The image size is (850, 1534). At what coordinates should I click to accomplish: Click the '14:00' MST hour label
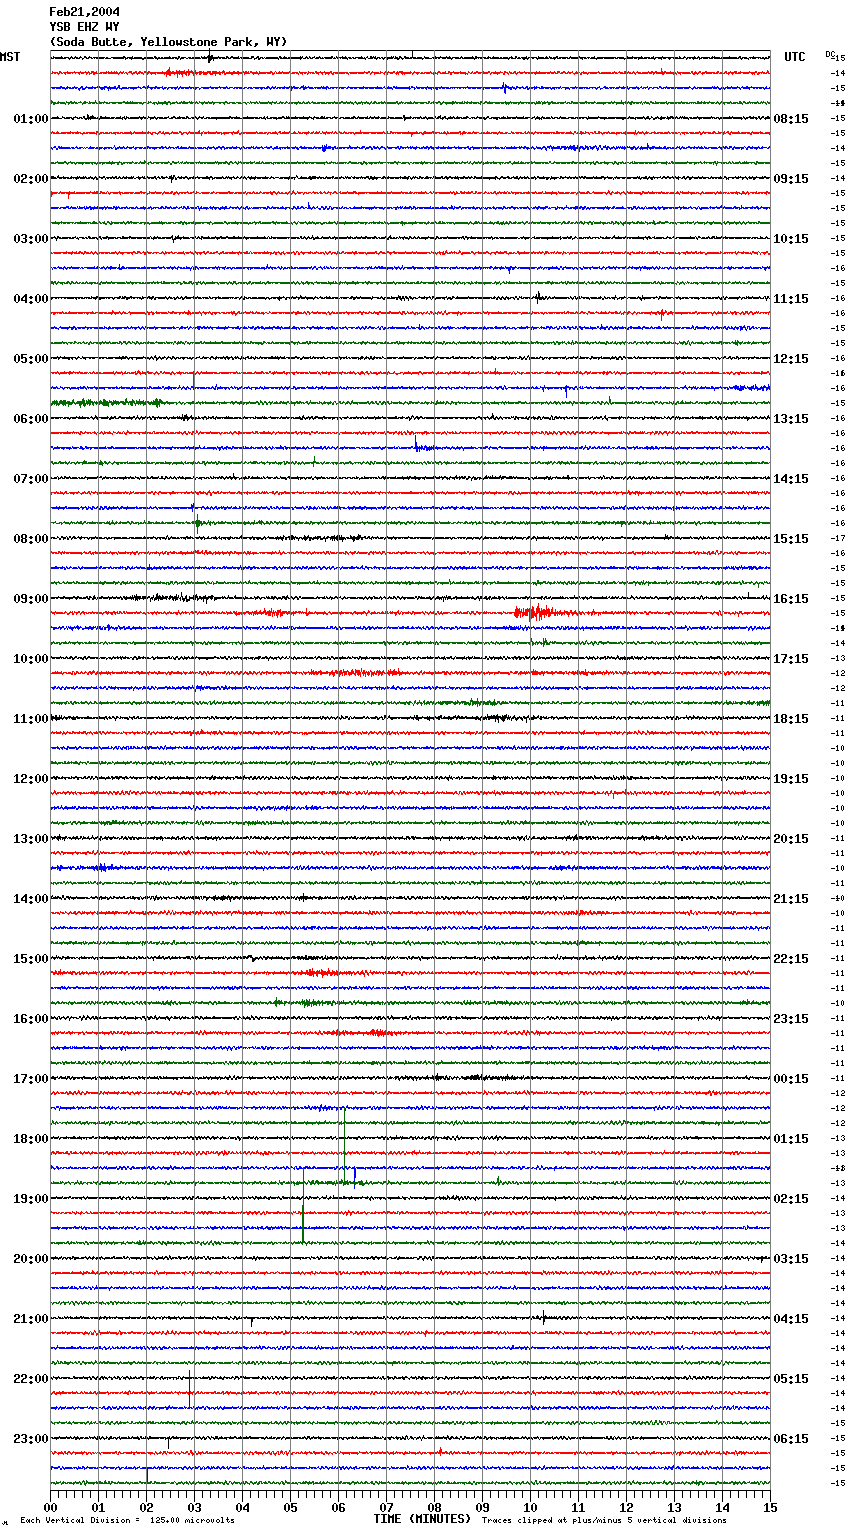[x=31, y=899]
